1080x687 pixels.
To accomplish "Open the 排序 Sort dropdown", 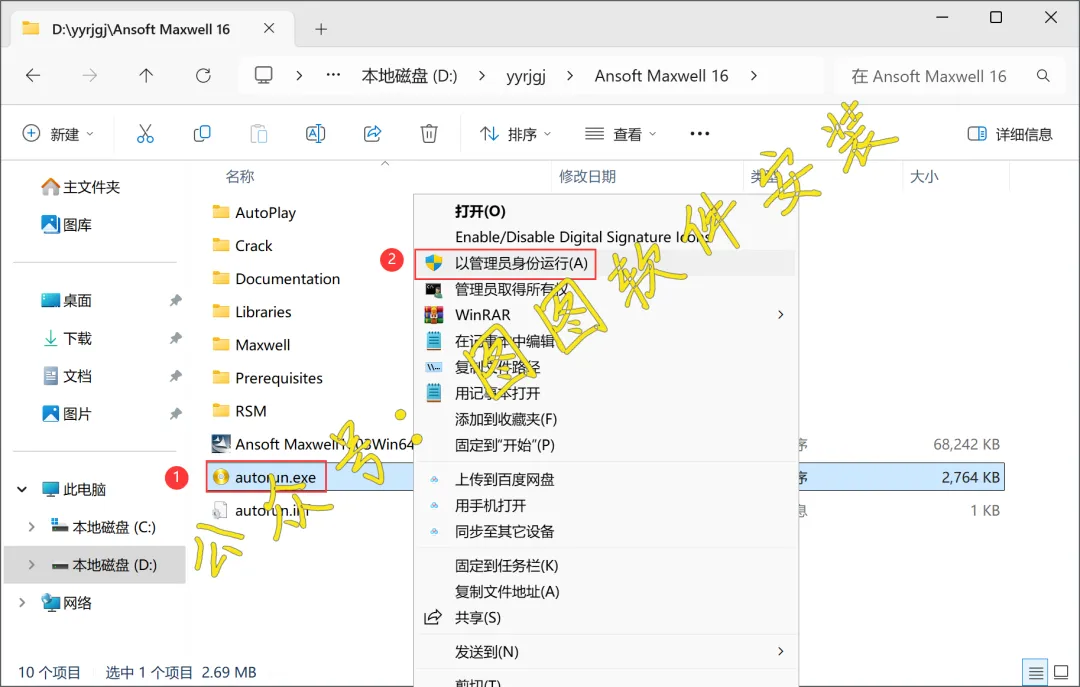I will click(x=515, y=134).
